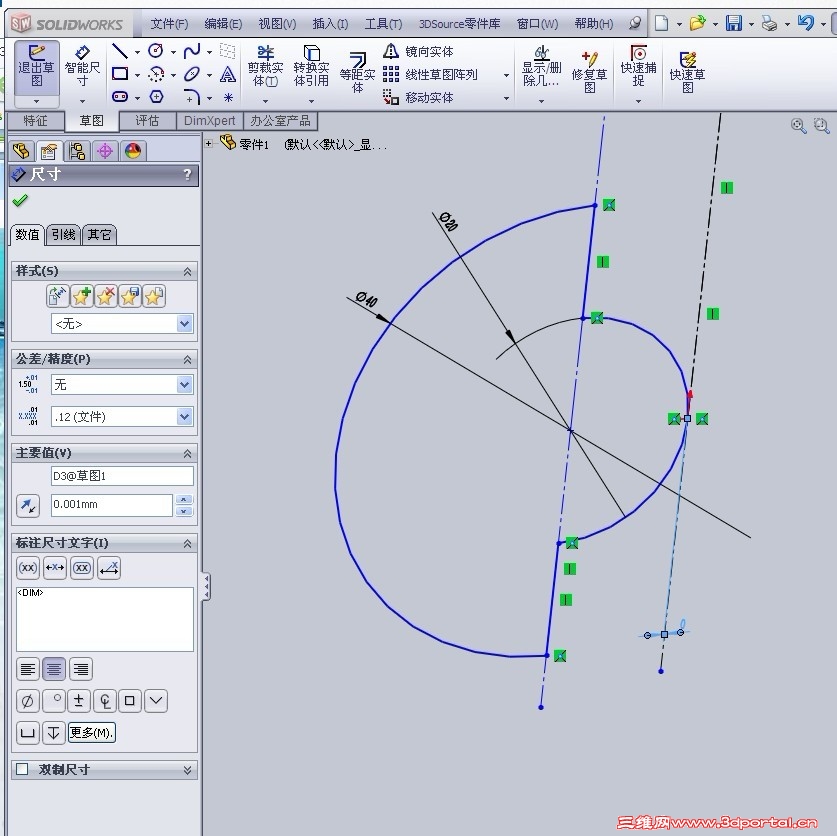Insert the plus/minus symbol button
Screen dimensions: 837x836
coord(78,701)
